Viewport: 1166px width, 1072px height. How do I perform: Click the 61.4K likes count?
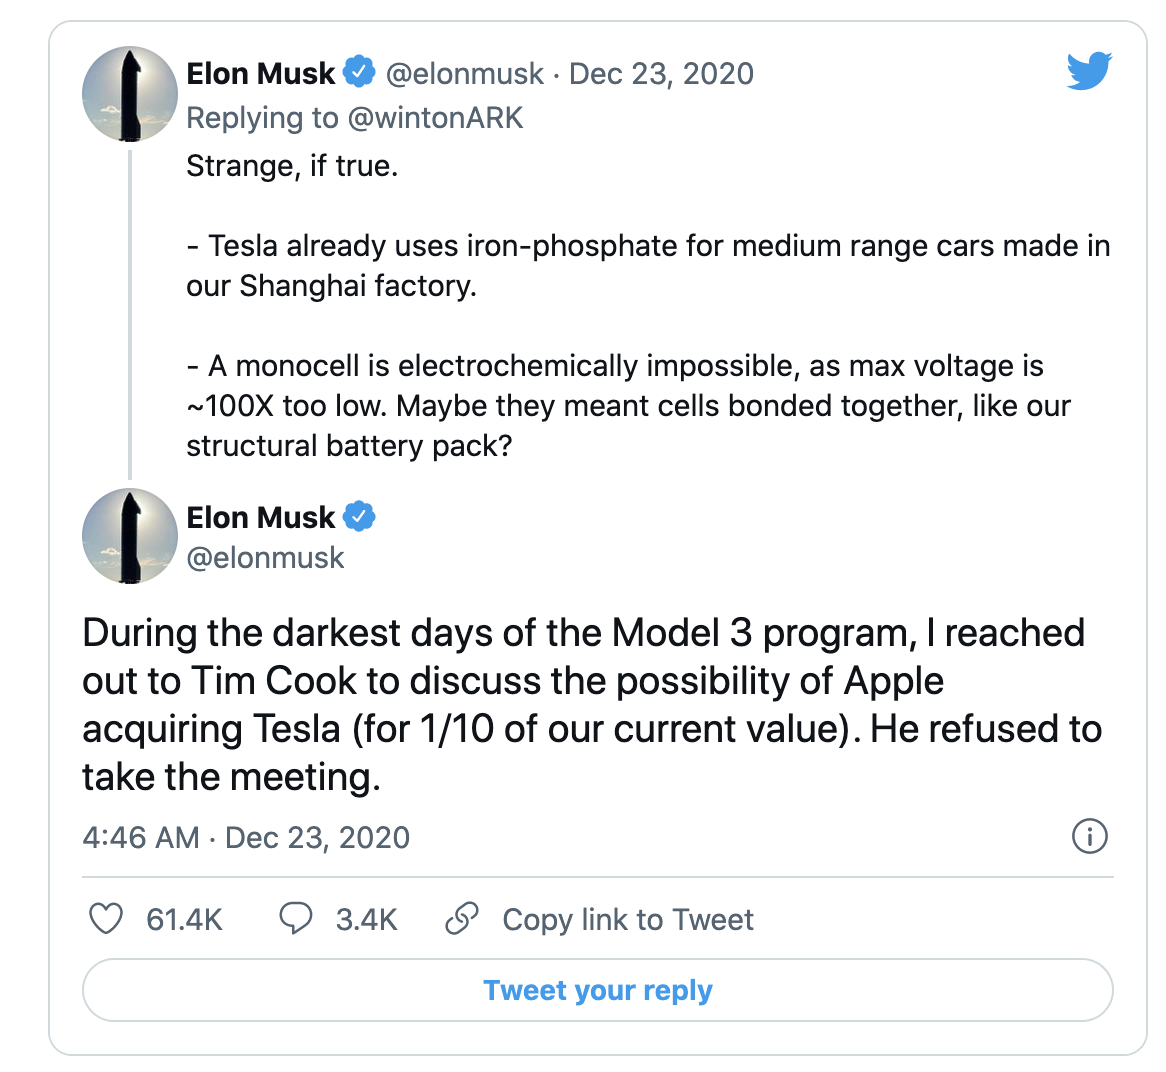184,920
